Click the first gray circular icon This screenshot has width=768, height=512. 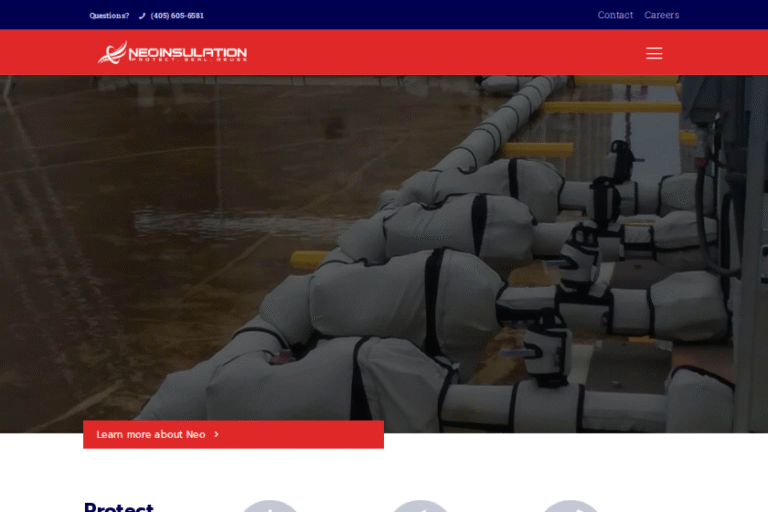click(x=269, y=506)
